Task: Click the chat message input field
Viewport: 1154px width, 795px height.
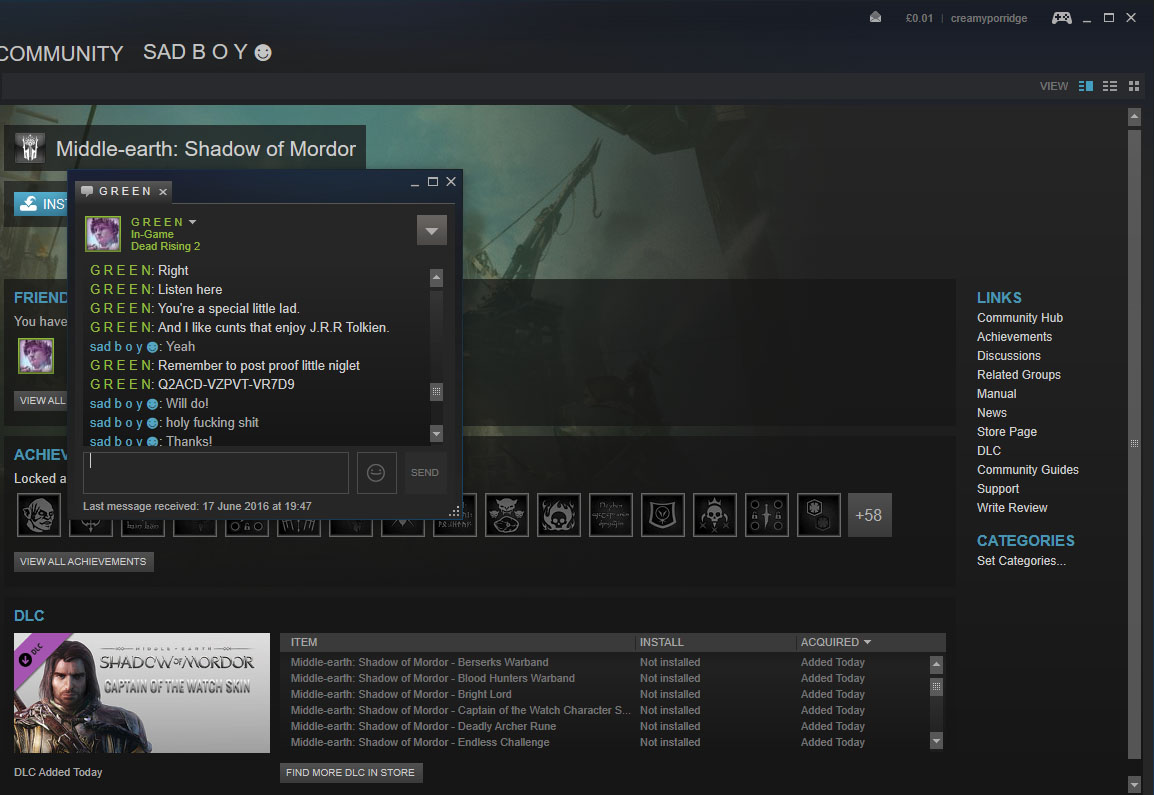Action: point(216,473)
